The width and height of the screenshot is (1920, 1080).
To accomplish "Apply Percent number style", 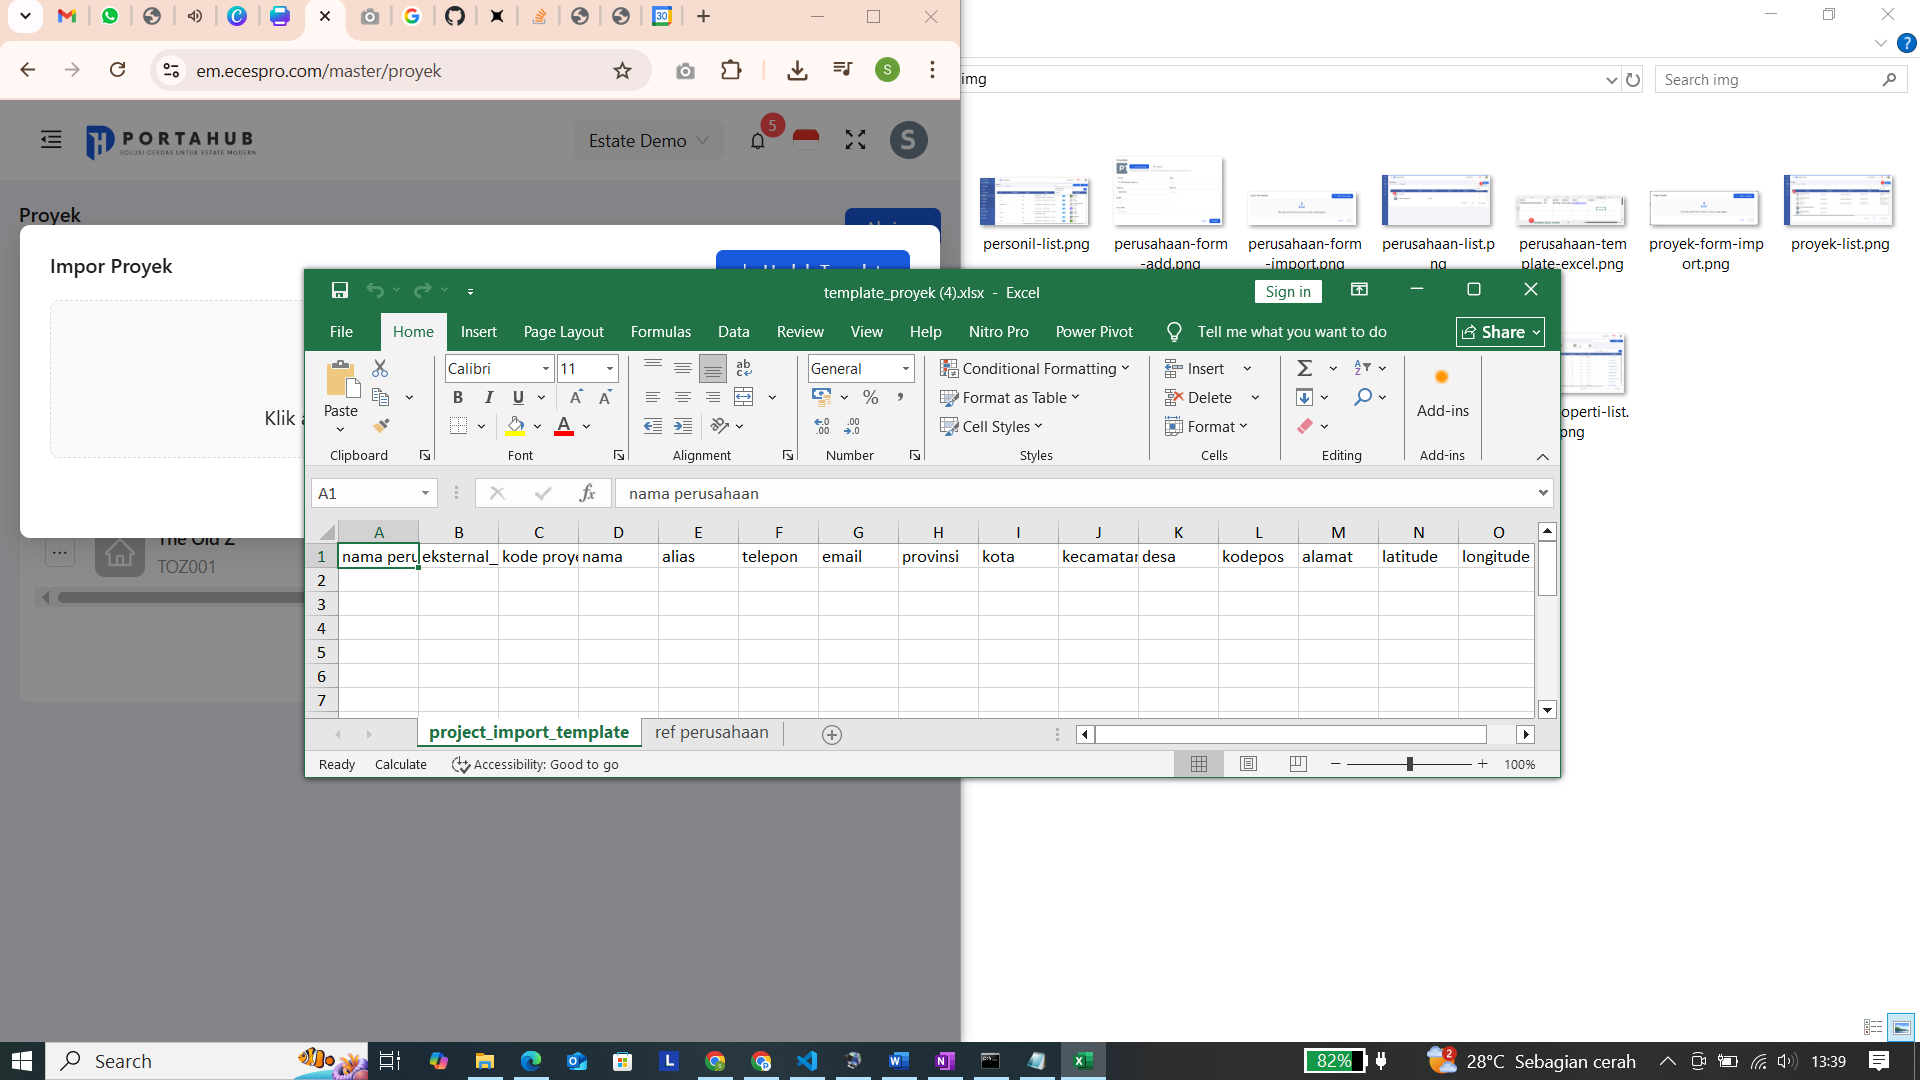I will [870, 397].
